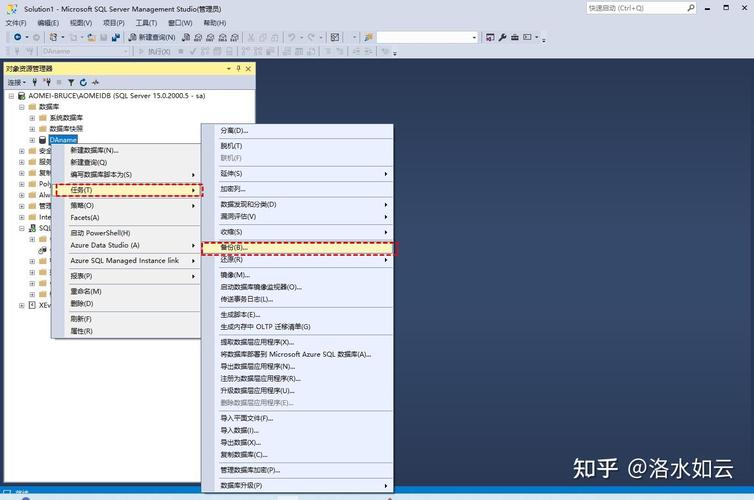The image size is (754, 500).
Task: Collapse the 数据库 tree node
Action: click(21, 106)
